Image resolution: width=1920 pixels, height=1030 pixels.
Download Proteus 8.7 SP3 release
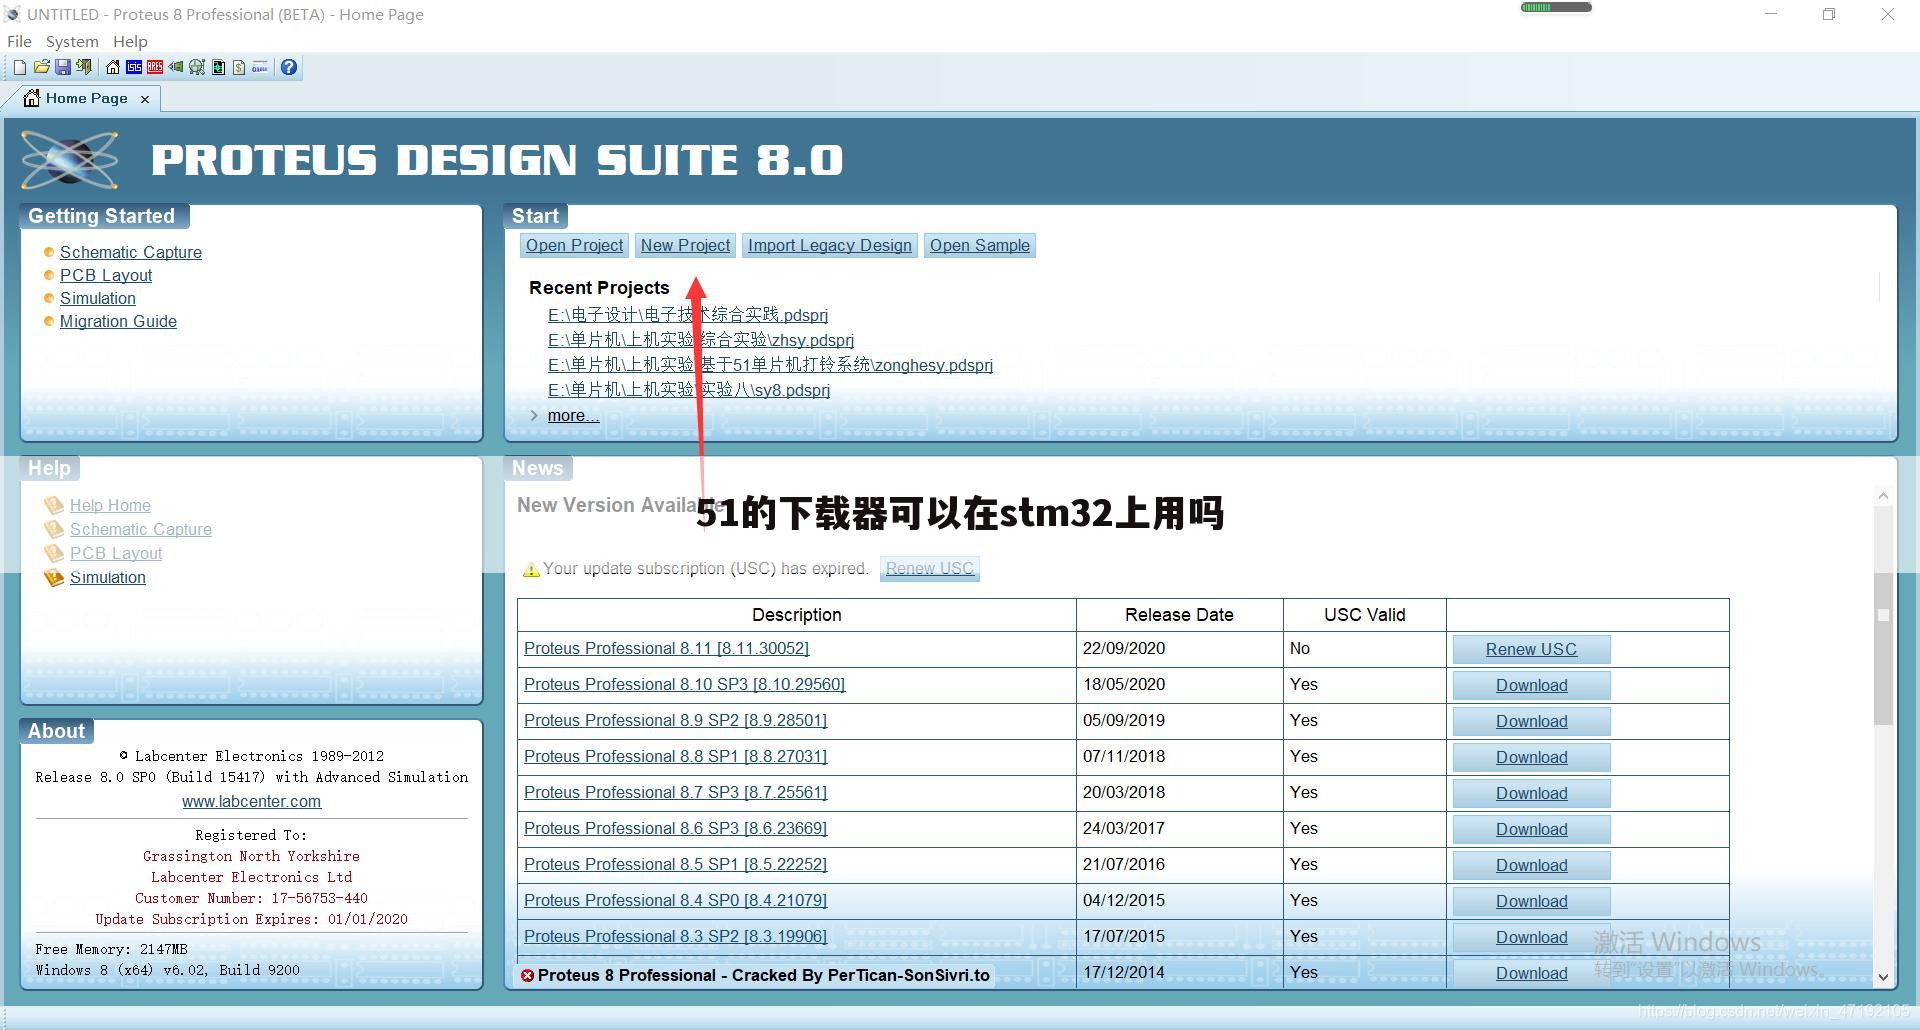(1531, 793)
